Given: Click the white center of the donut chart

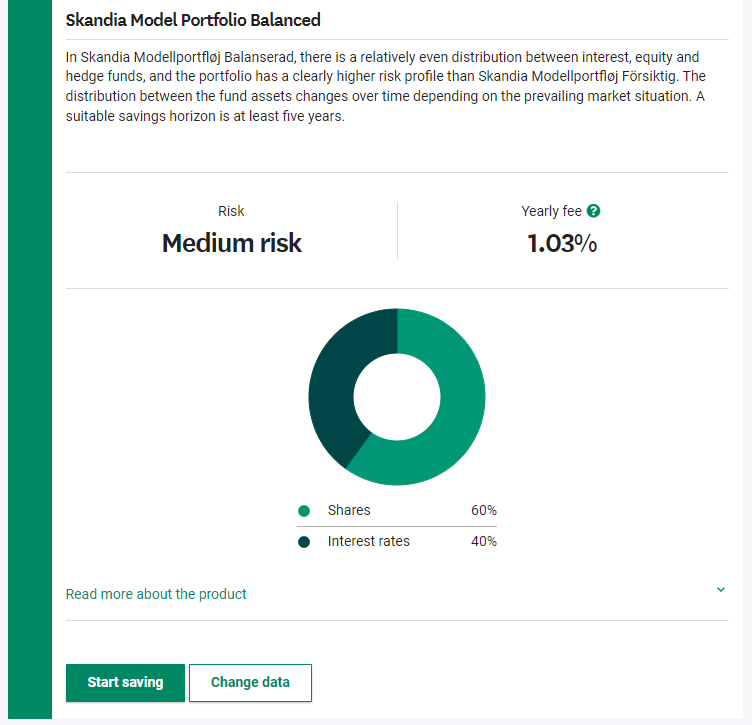Looking at the screenshot, I should pyautogui.click(x=397, y=396).
